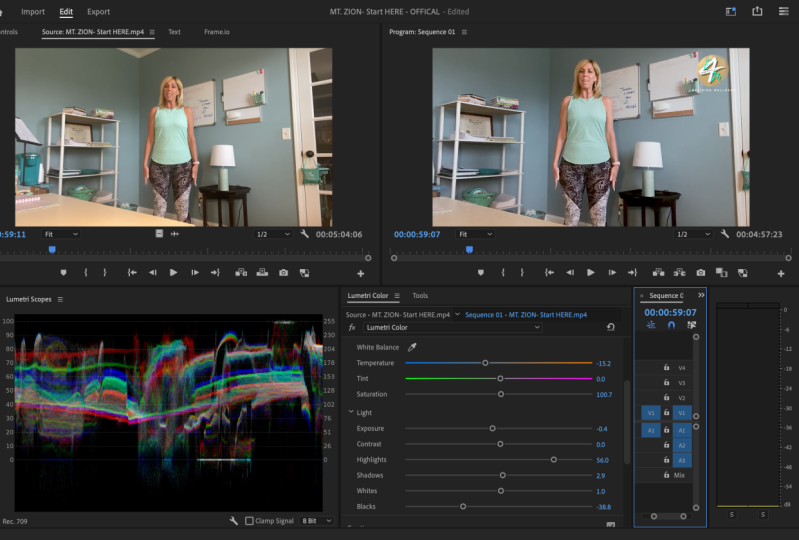Collapse the Light section

tap(351, 412)
